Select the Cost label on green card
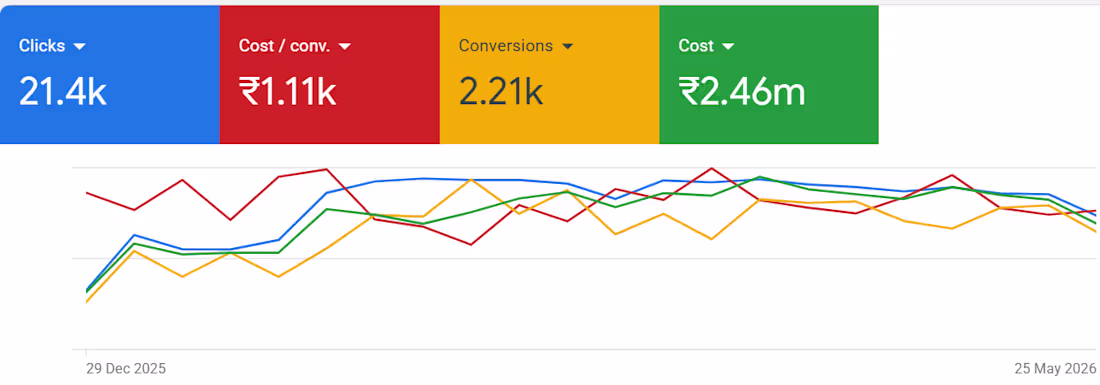 (696, 46)
